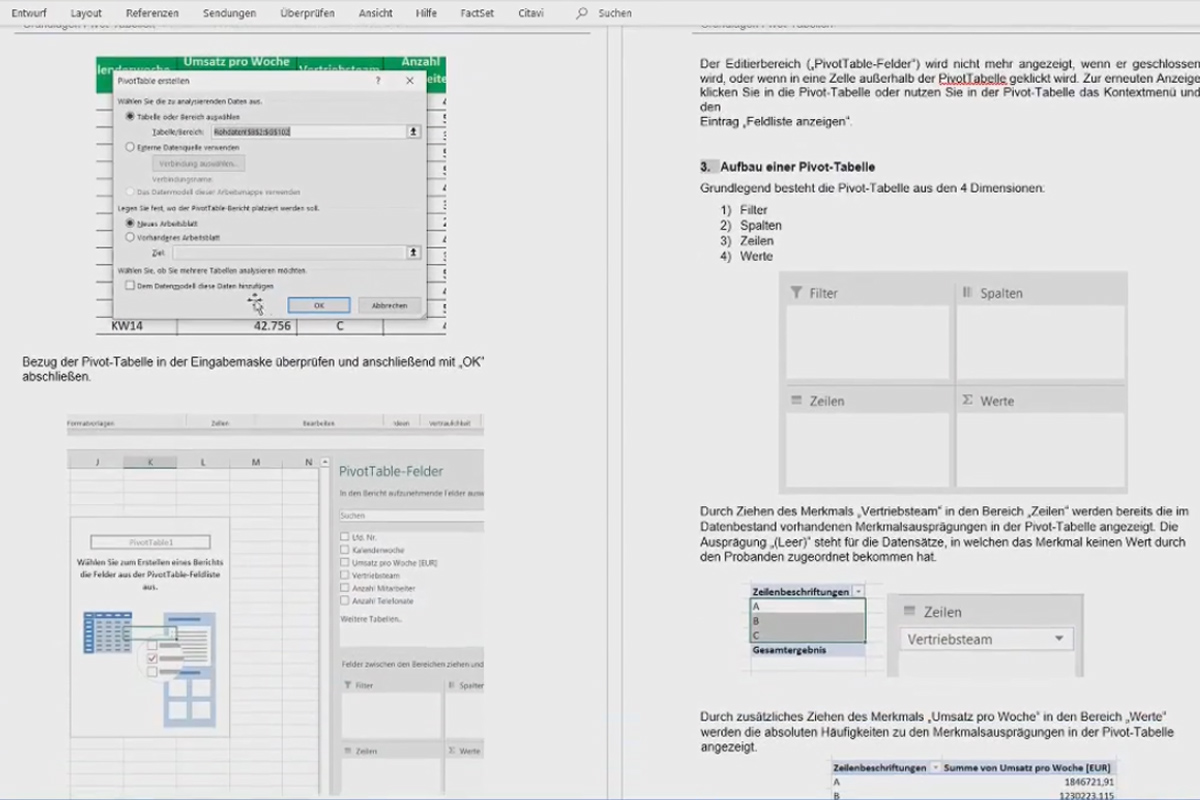This screenshot has height=800, width=1200.
Task: Click the Suchen box in PivotTable-Felder pane
Action: 411,516
